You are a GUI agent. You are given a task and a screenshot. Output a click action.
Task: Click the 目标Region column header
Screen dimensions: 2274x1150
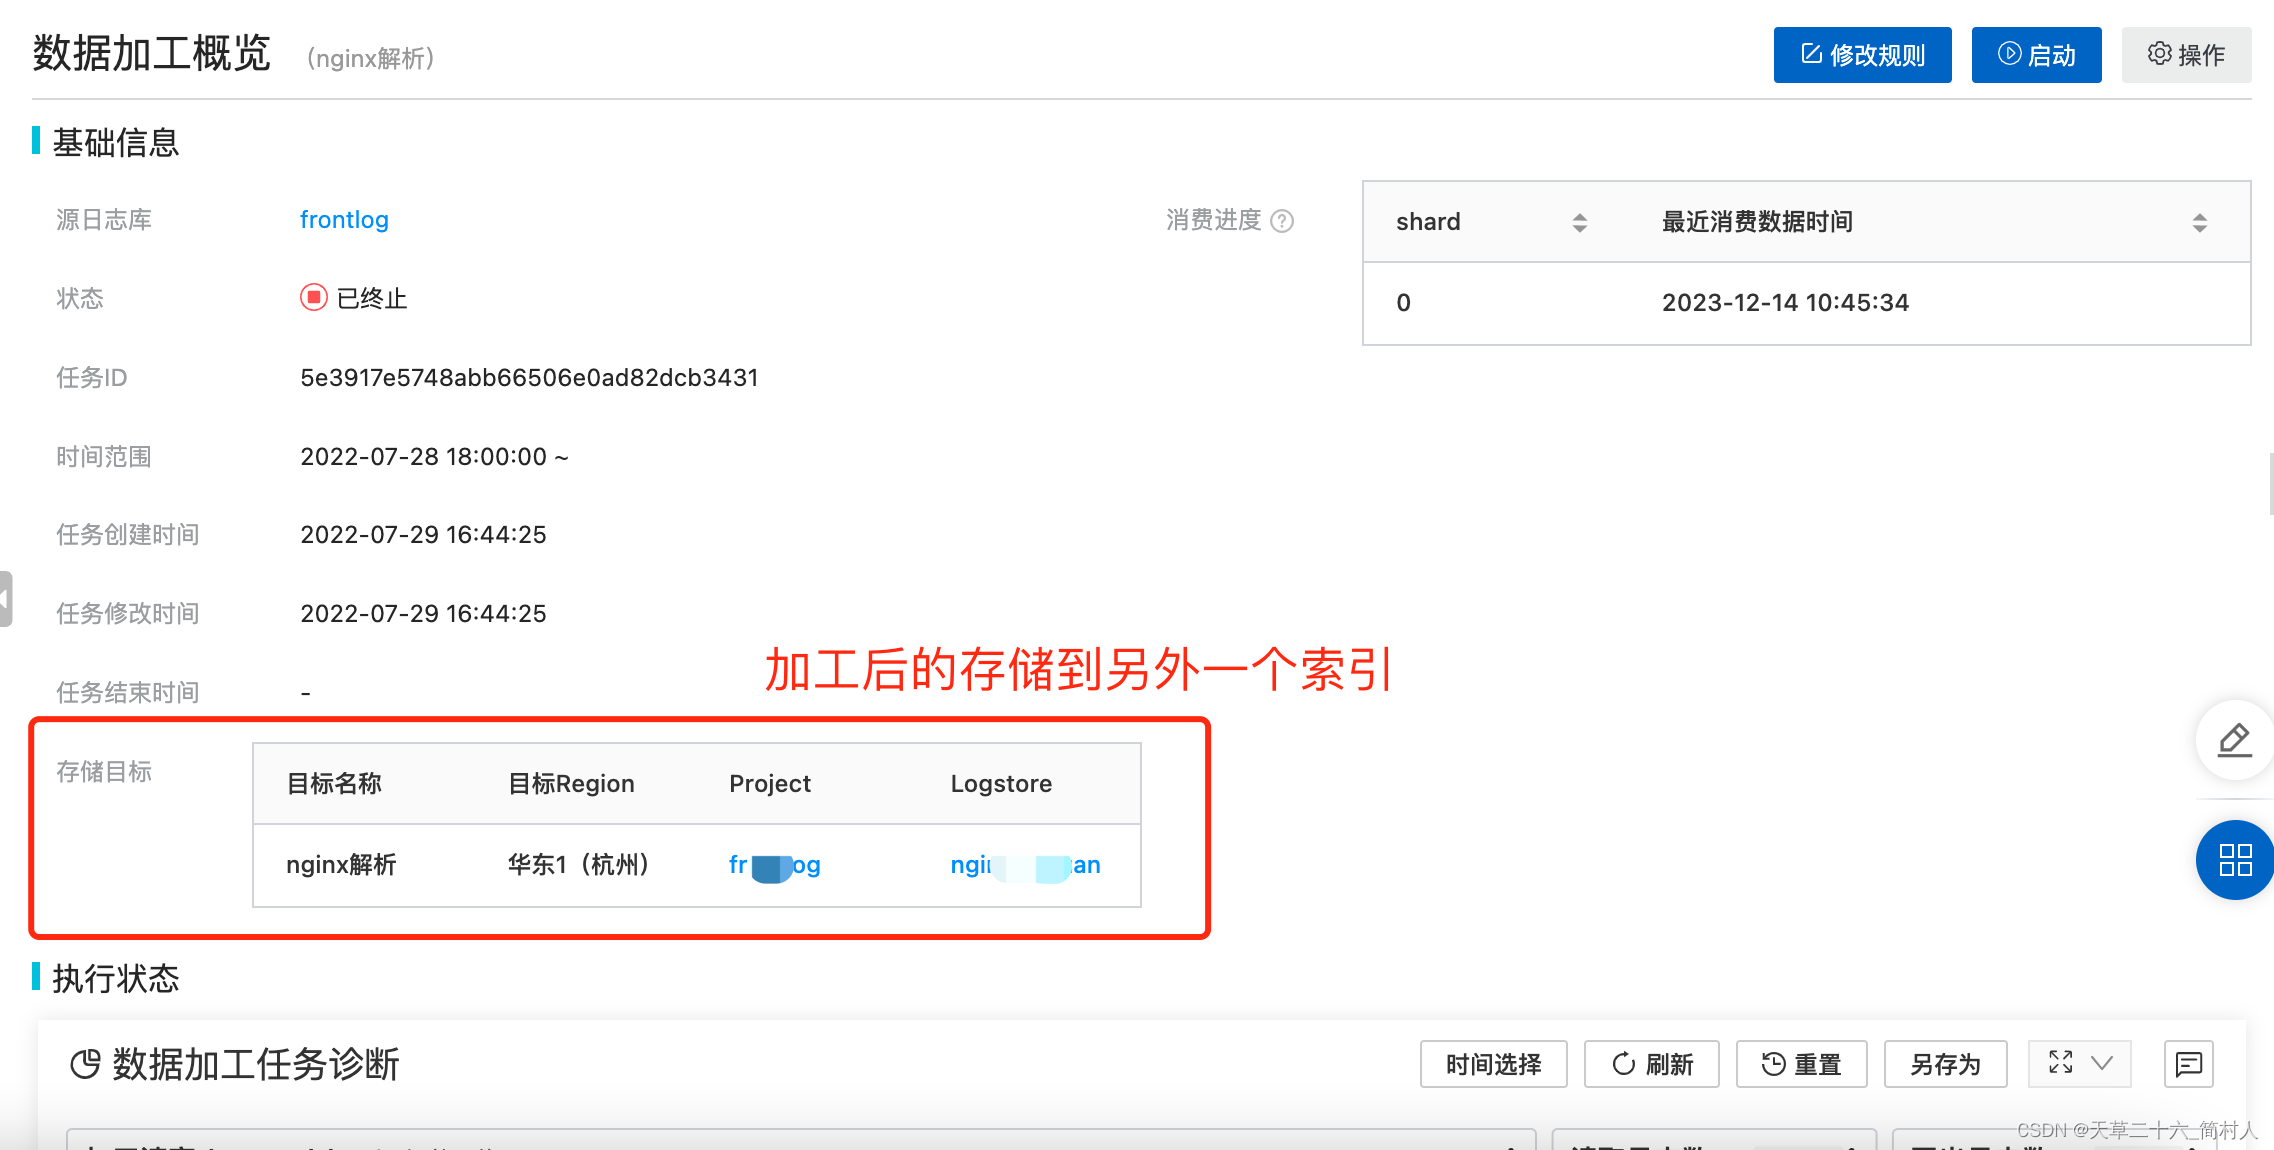click(x=571, y=784)
